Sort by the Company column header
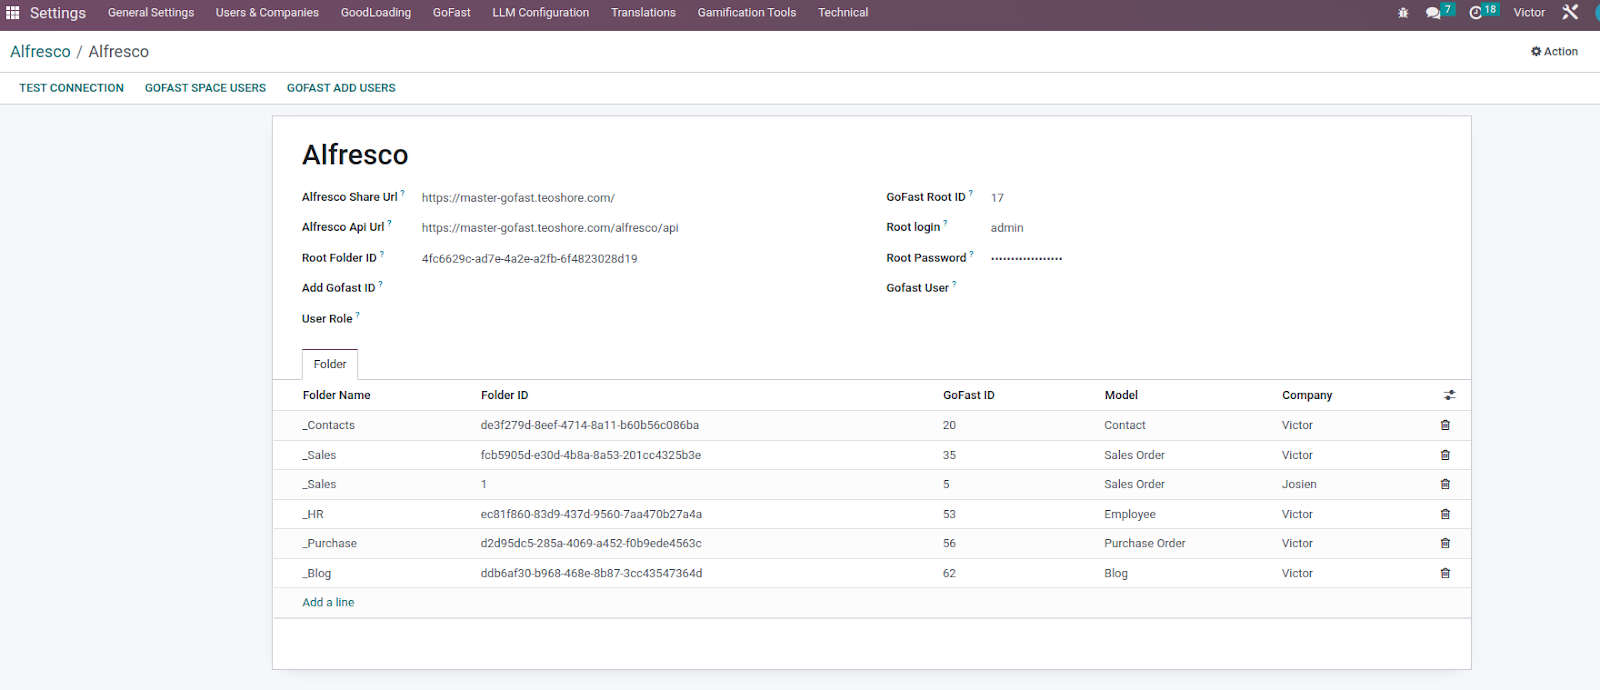 click(x=1307, y=395)
